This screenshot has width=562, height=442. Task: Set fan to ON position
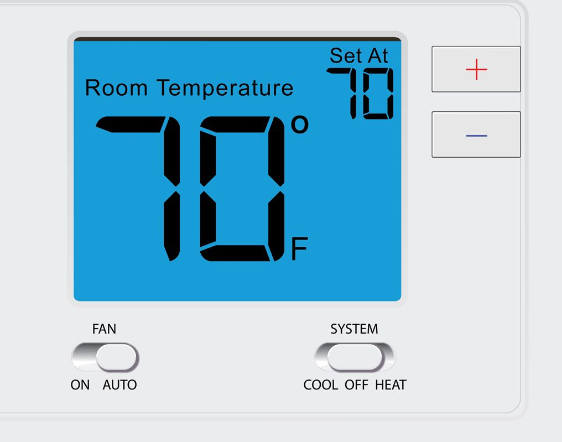coord(80,385)
